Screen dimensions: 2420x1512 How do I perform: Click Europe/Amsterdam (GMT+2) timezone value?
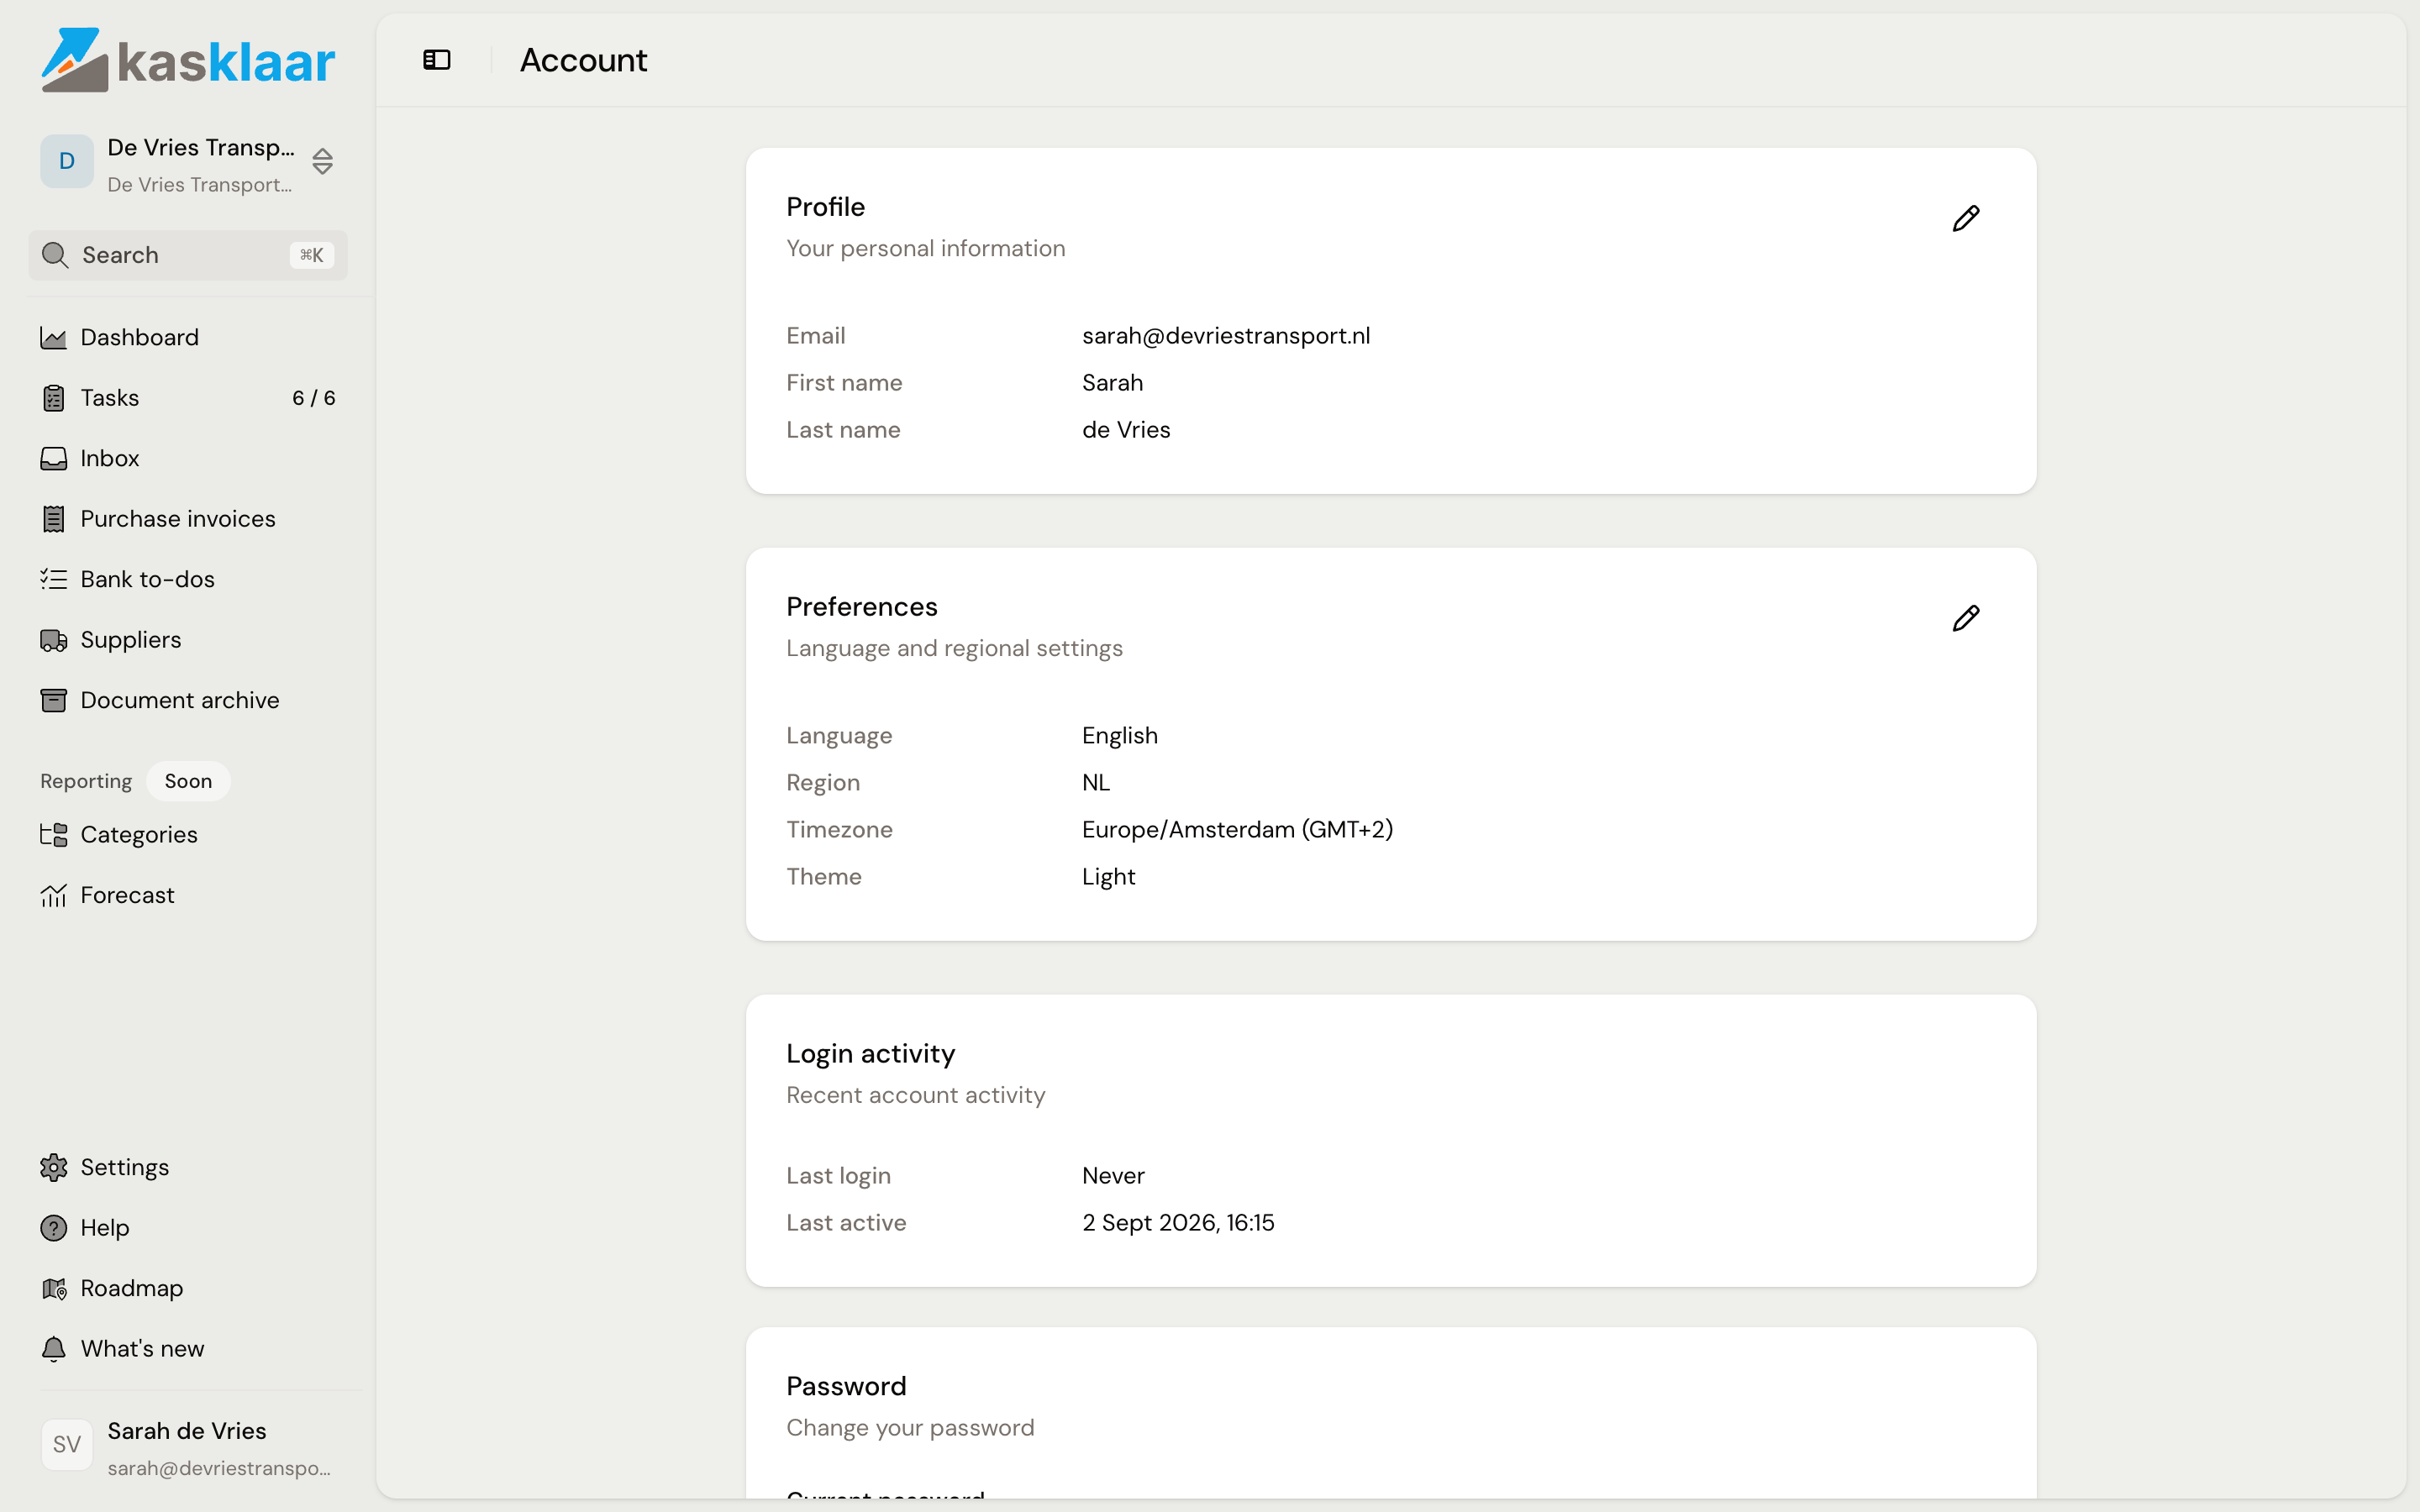click(1237, 830)
